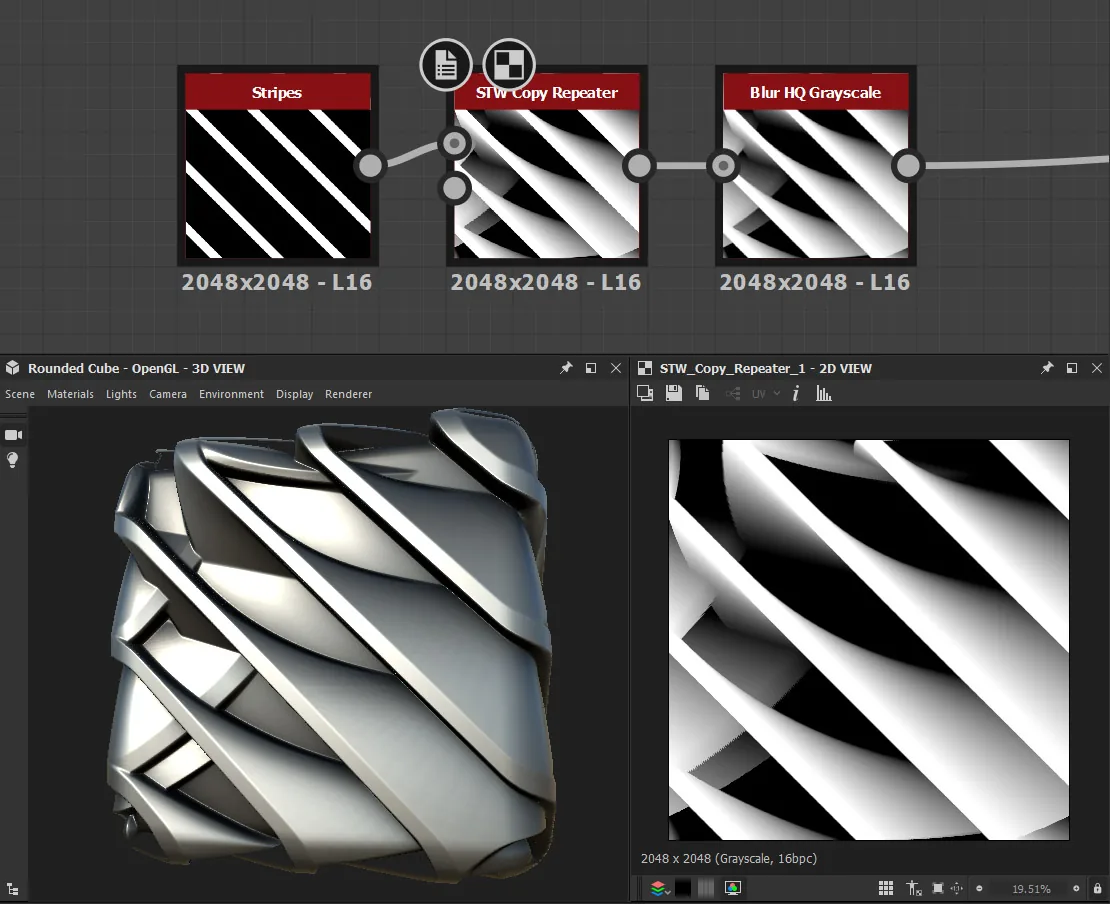Click the hierarchy icon at 3D view bottom
The width and height of the screenshot is (1110, 904).
pos(12,890)
